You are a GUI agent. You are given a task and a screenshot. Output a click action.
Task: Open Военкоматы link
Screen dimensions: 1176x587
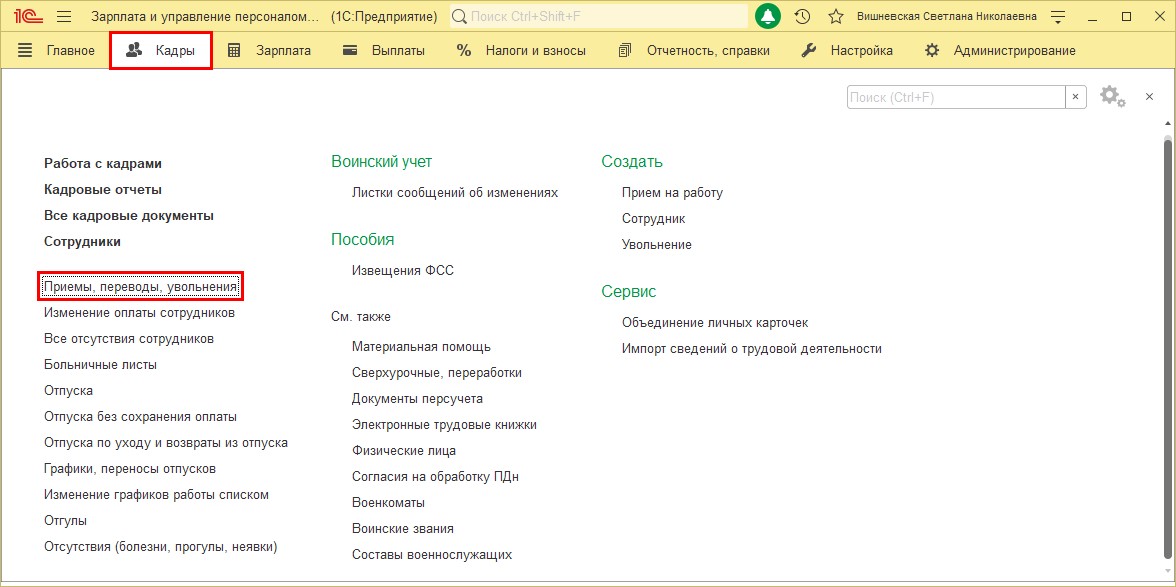388,503
